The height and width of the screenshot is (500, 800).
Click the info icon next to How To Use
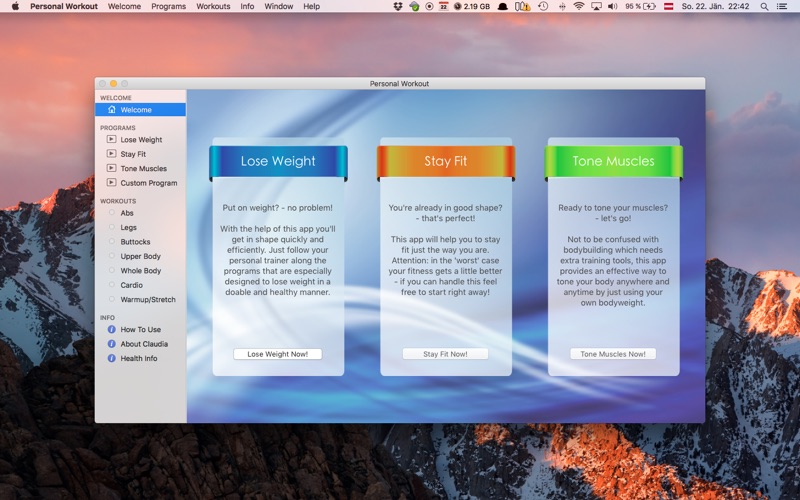[x=111, y=330]
